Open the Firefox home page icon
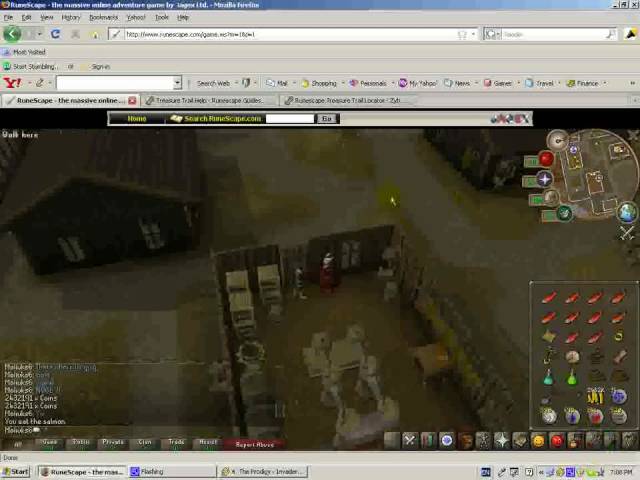This screenshot has height=480, width=640. (95, 34)
